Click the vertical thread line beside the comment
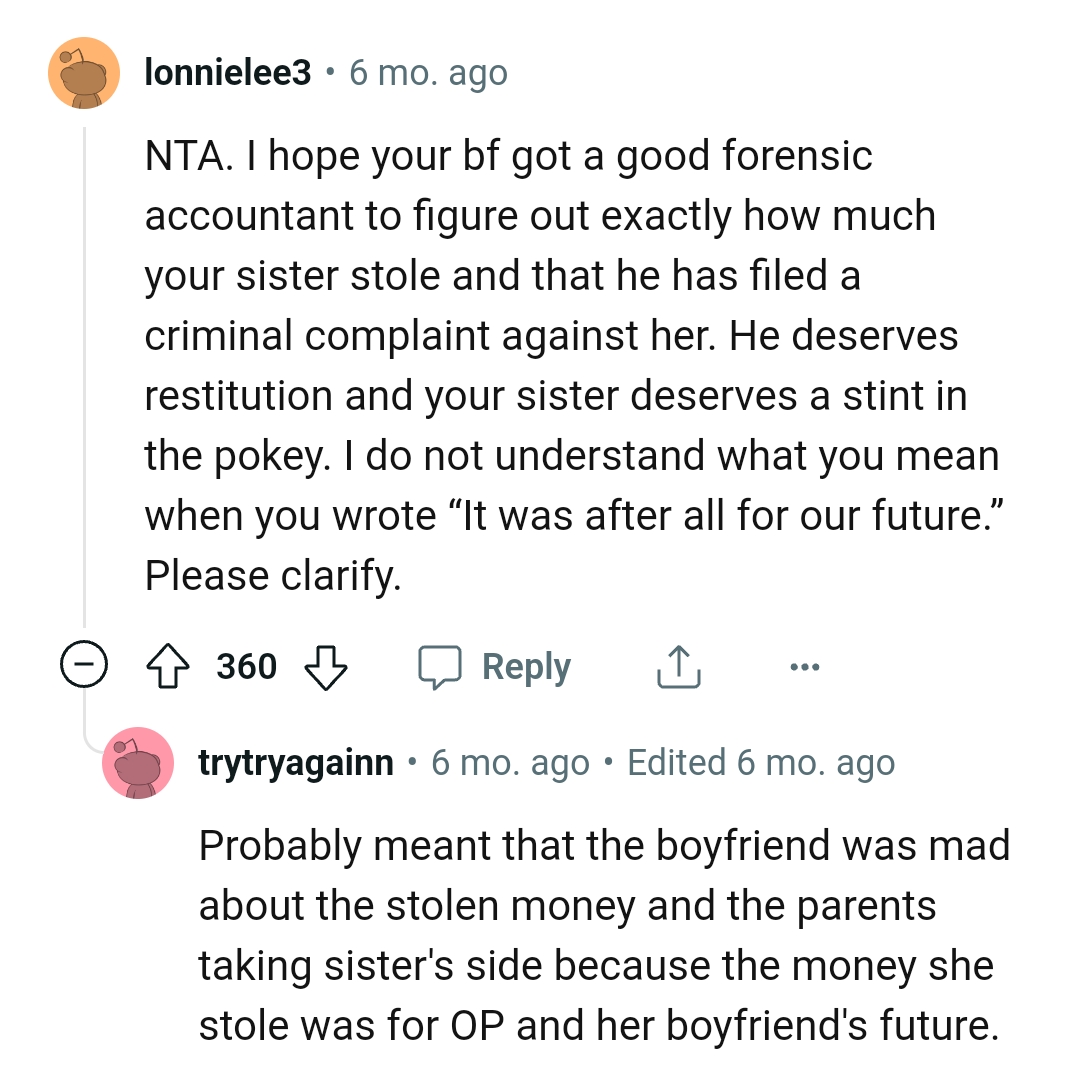The image size is (1079, 1081). click(83, 400)
